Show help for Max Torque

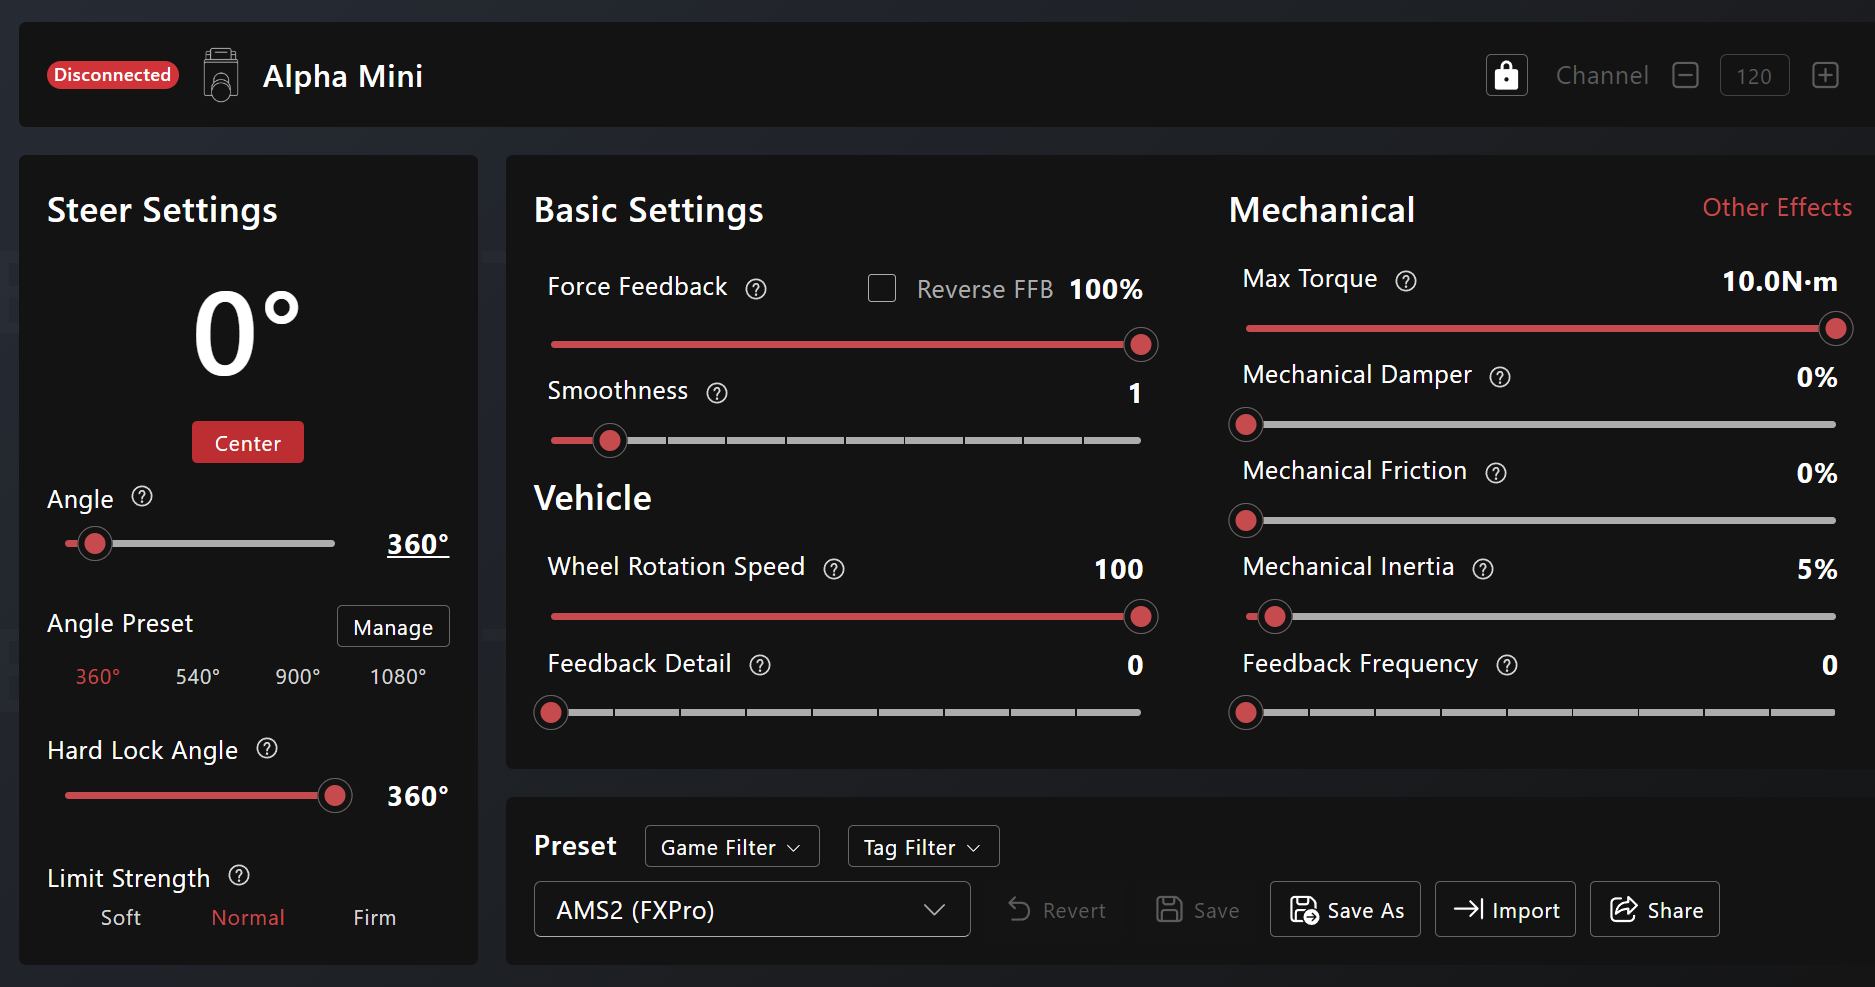[x=1406, y=281]
